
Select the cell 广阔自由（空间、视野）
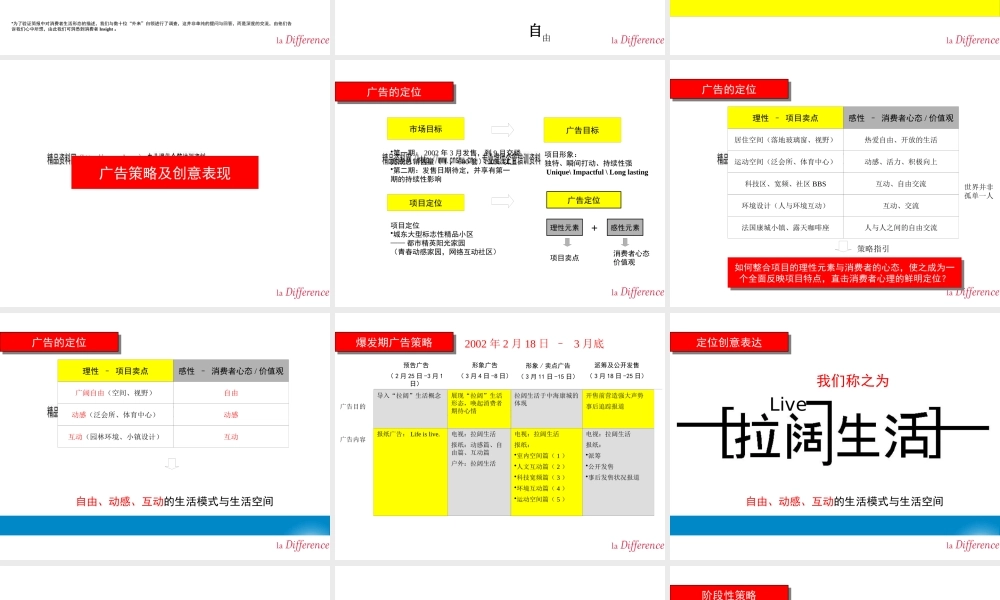click(x=115, y=393)
